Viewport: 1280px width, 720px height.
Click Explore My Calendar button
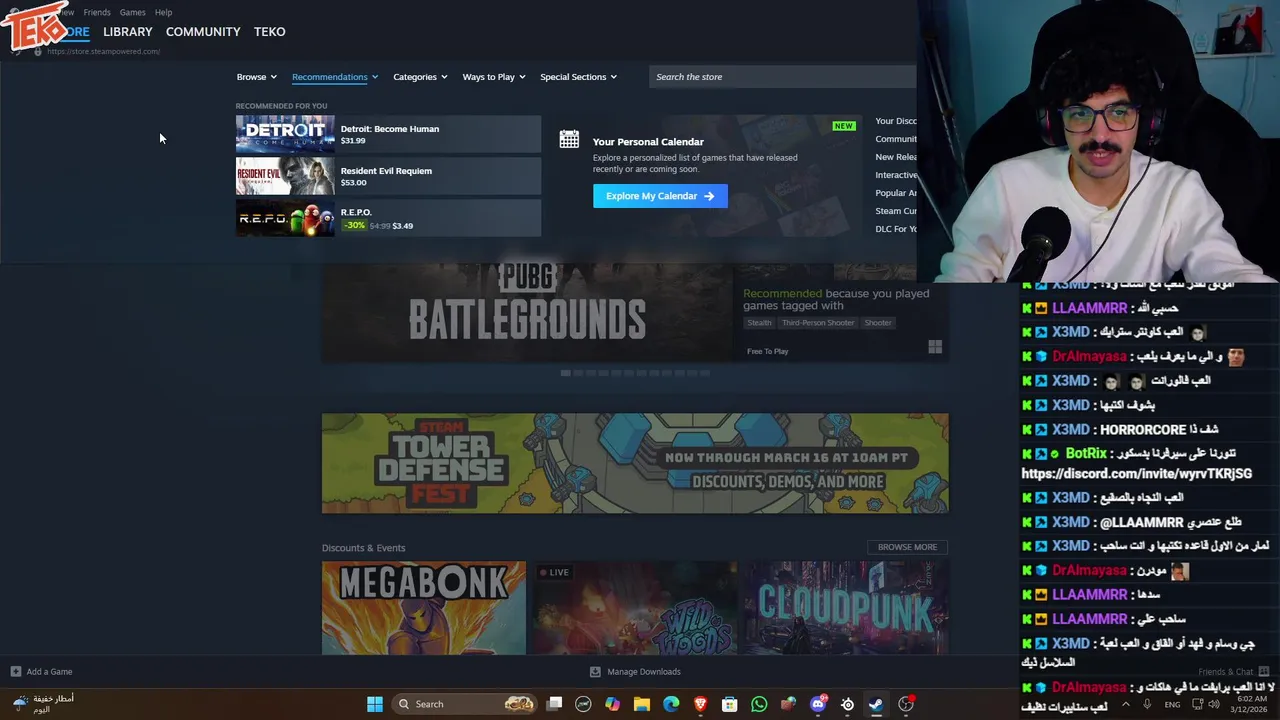660,196
